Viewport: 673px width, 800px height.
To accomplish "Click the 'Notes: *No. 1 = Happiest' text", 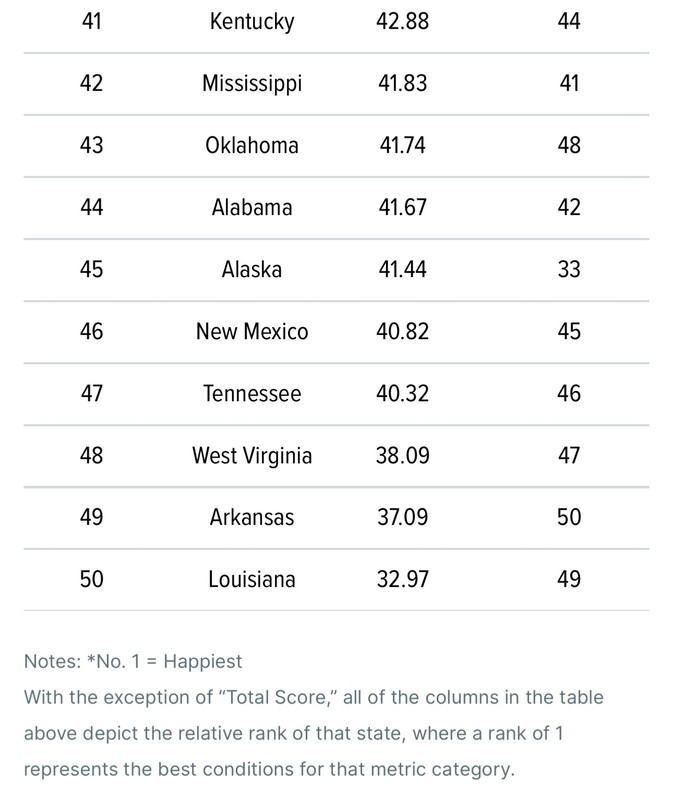I will [133, 661].
